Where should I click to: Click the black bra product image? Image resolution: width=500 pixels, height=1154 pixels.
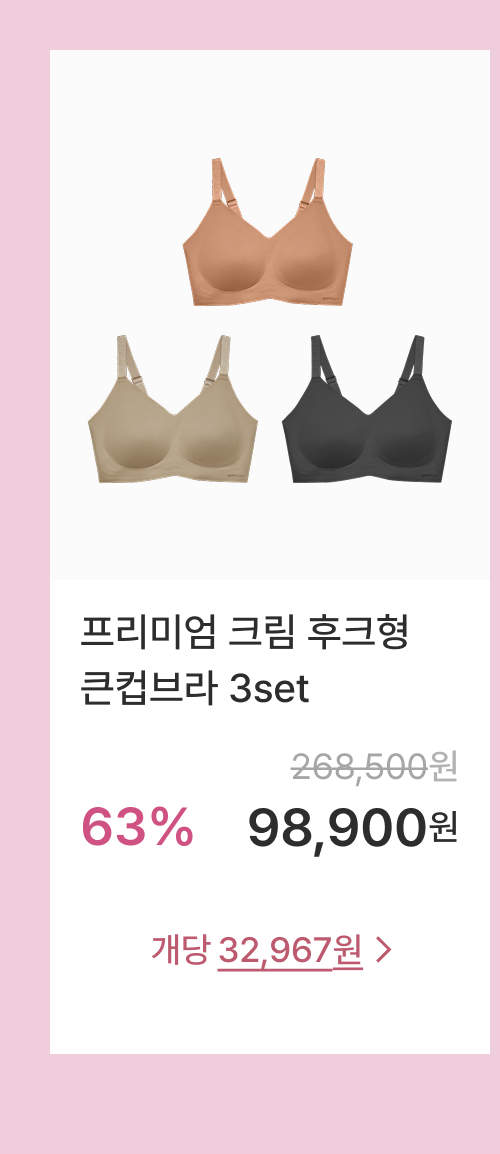pos(367,409)
